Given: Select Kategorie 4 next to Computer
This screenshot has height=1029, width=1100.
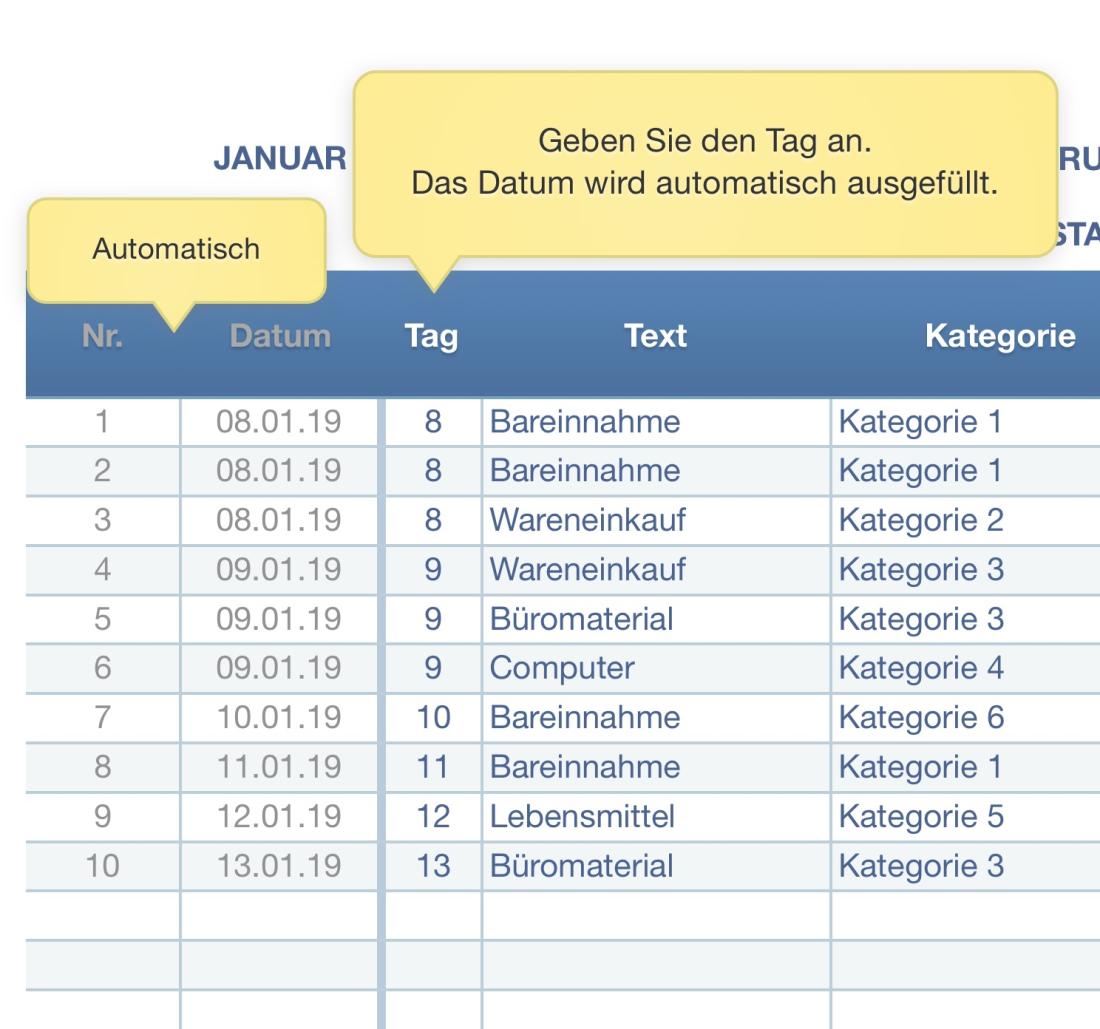Looking at the screenshot, I should point(921,667).
